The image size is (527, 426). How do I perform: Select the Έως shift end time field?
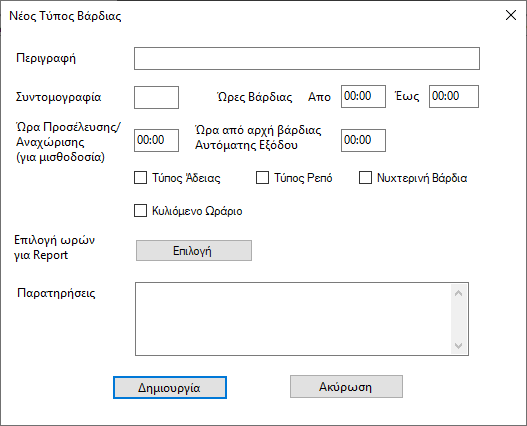click(454, 96)
